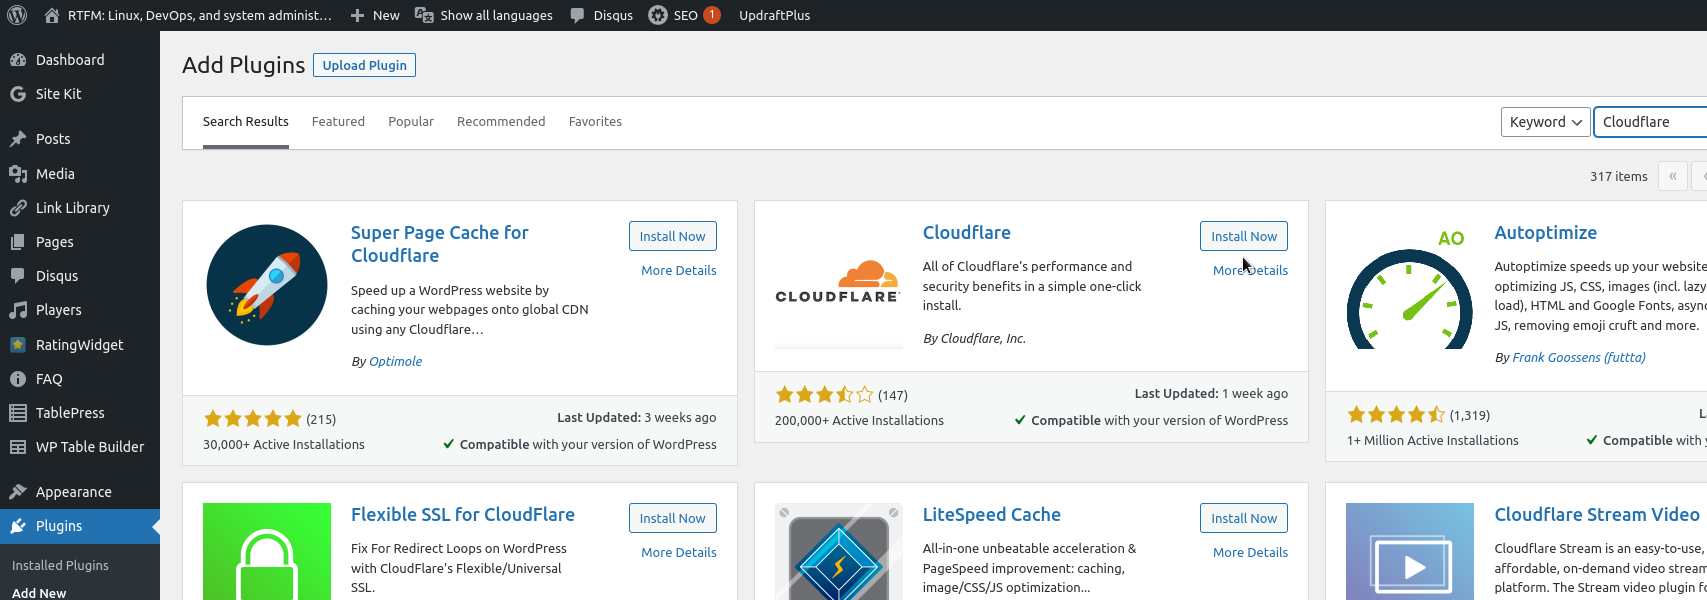1707x600 pixels.
Task: Install Super Page Cache for Cloudflare
Action: click(x=673, y=236)
